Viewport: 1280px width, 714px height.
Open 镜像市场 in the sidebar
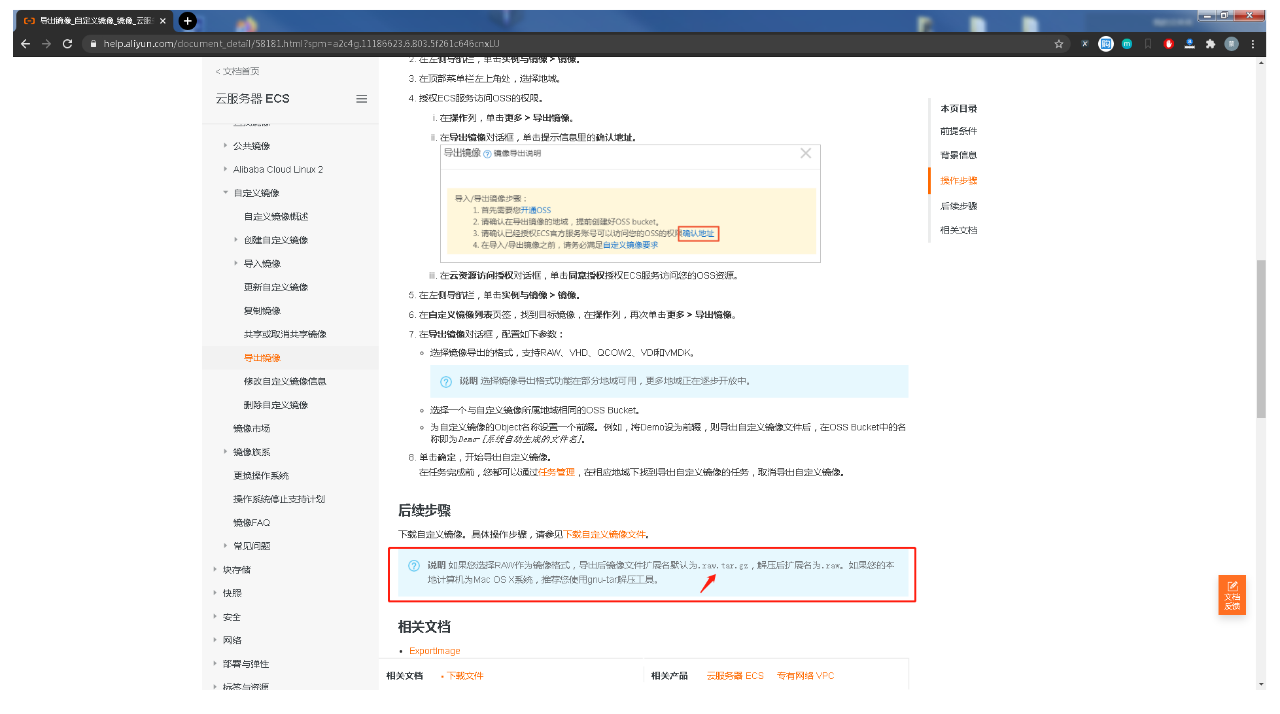[252, 428]
